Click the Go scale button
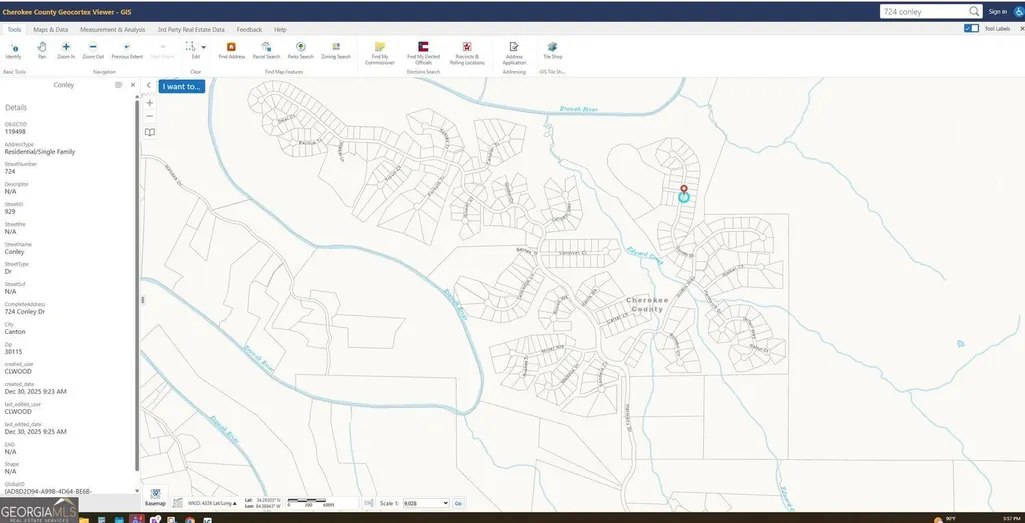The height and width of the screenshot is (523, 1025). coord(458,503)
